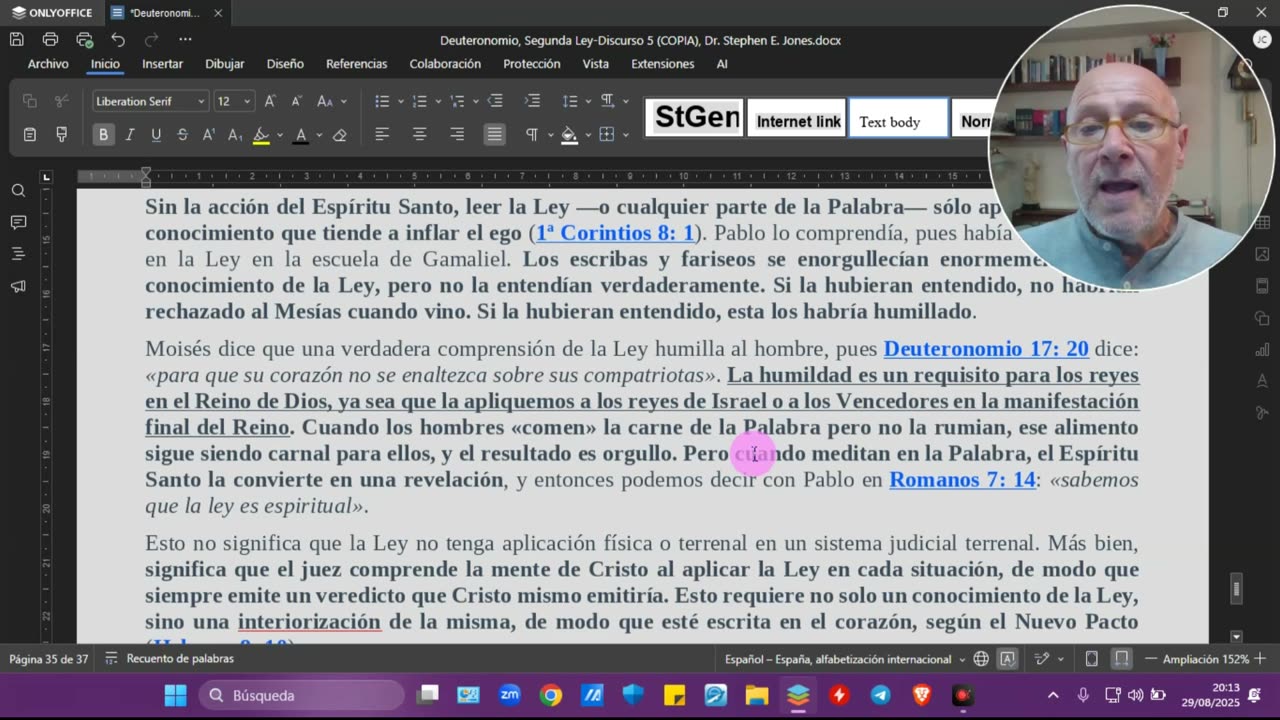Toggle fit to width in status bar
The width and height of the screenshot is (1280, 720).
click(1122, 659)
